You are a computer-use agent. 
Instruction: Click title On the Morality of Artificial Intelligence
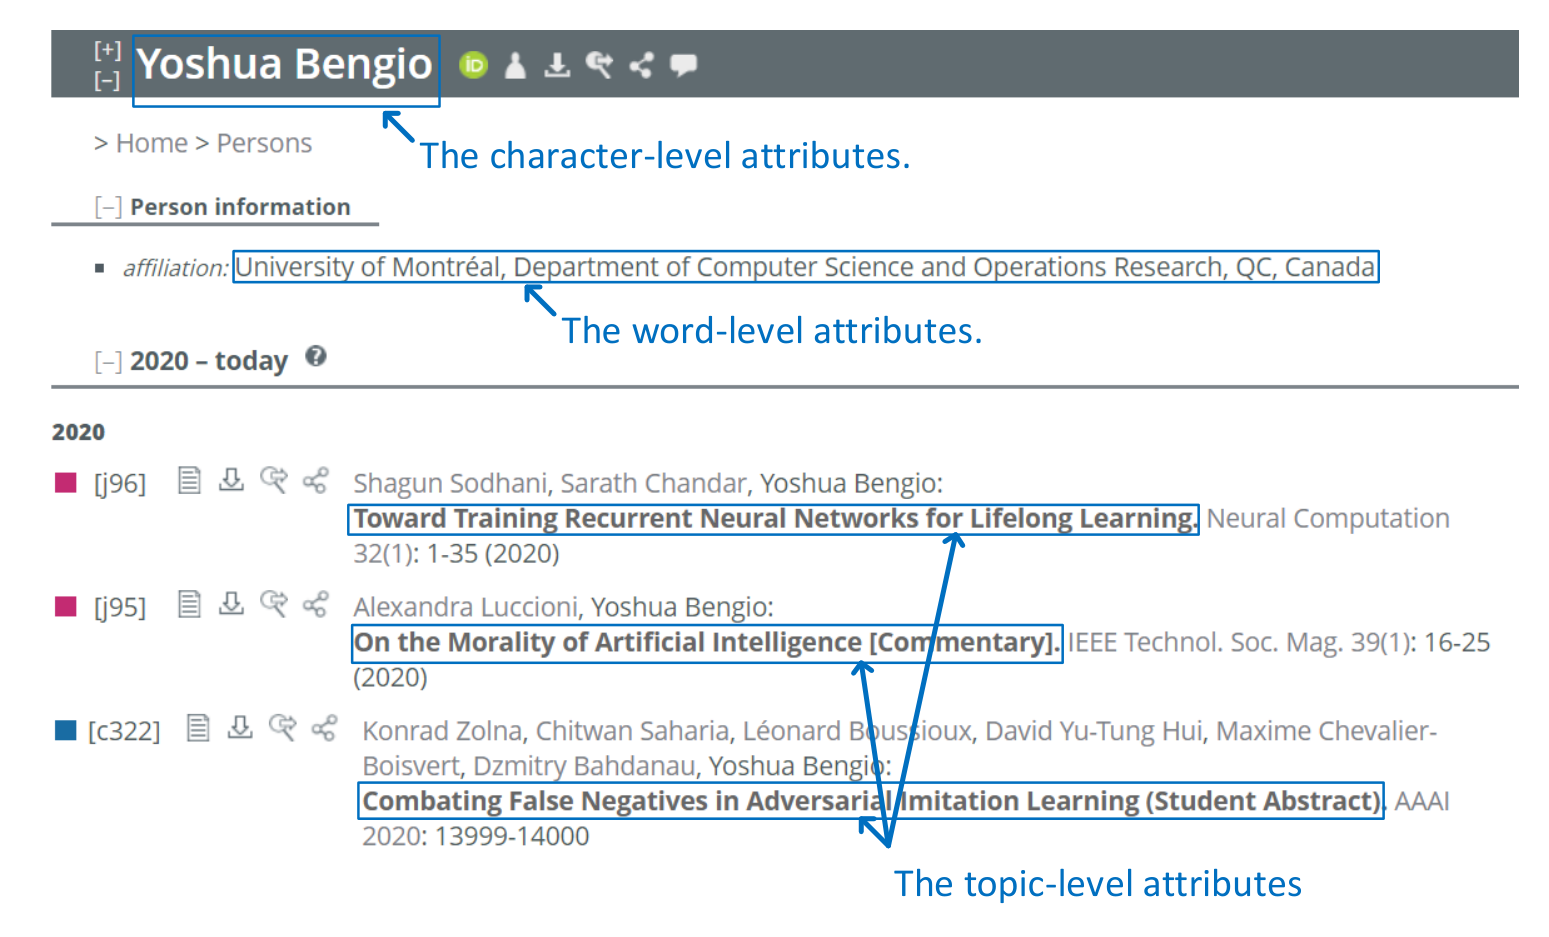(x=706, y=643)
